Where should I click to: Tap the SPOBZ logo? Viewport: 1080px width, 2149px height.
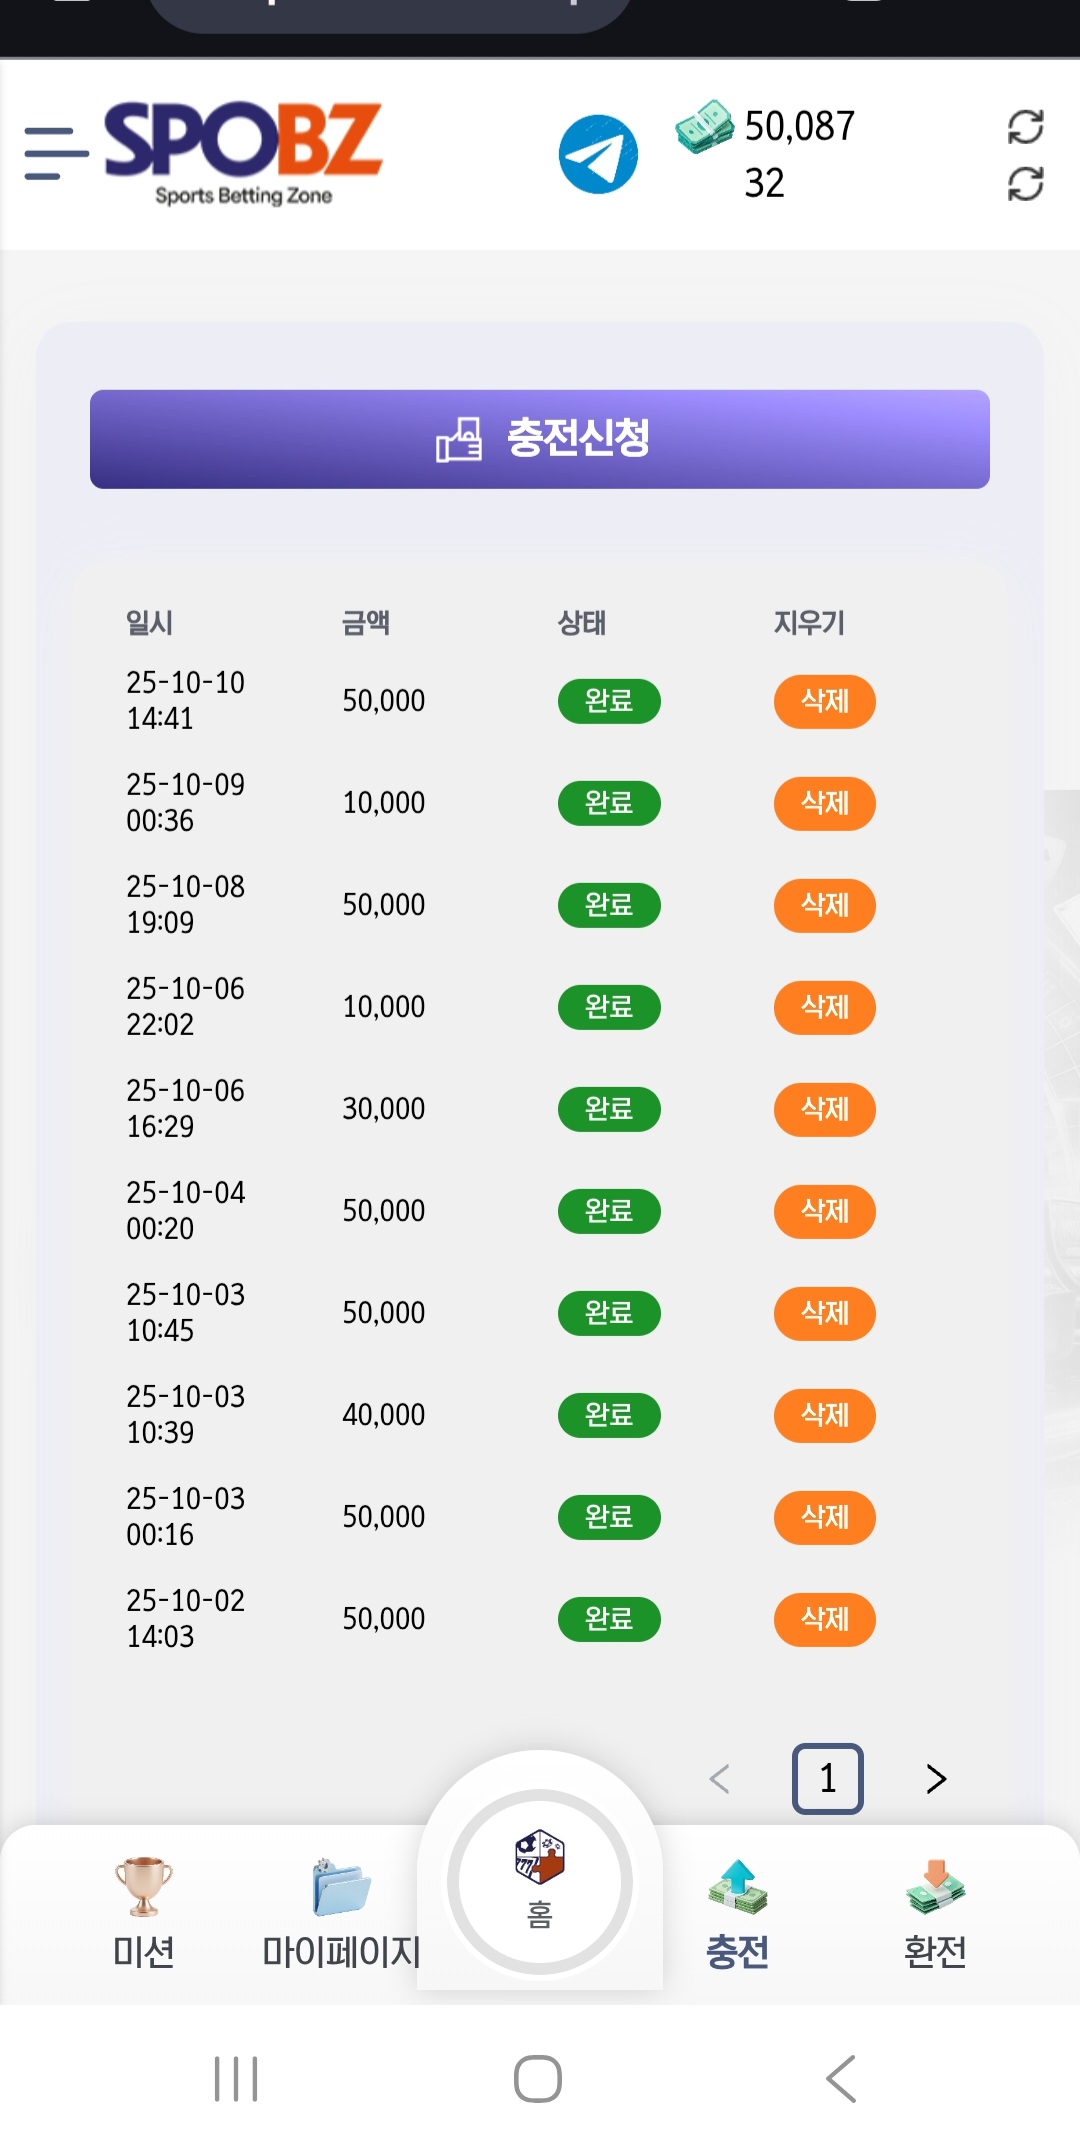tap(243, 152)
